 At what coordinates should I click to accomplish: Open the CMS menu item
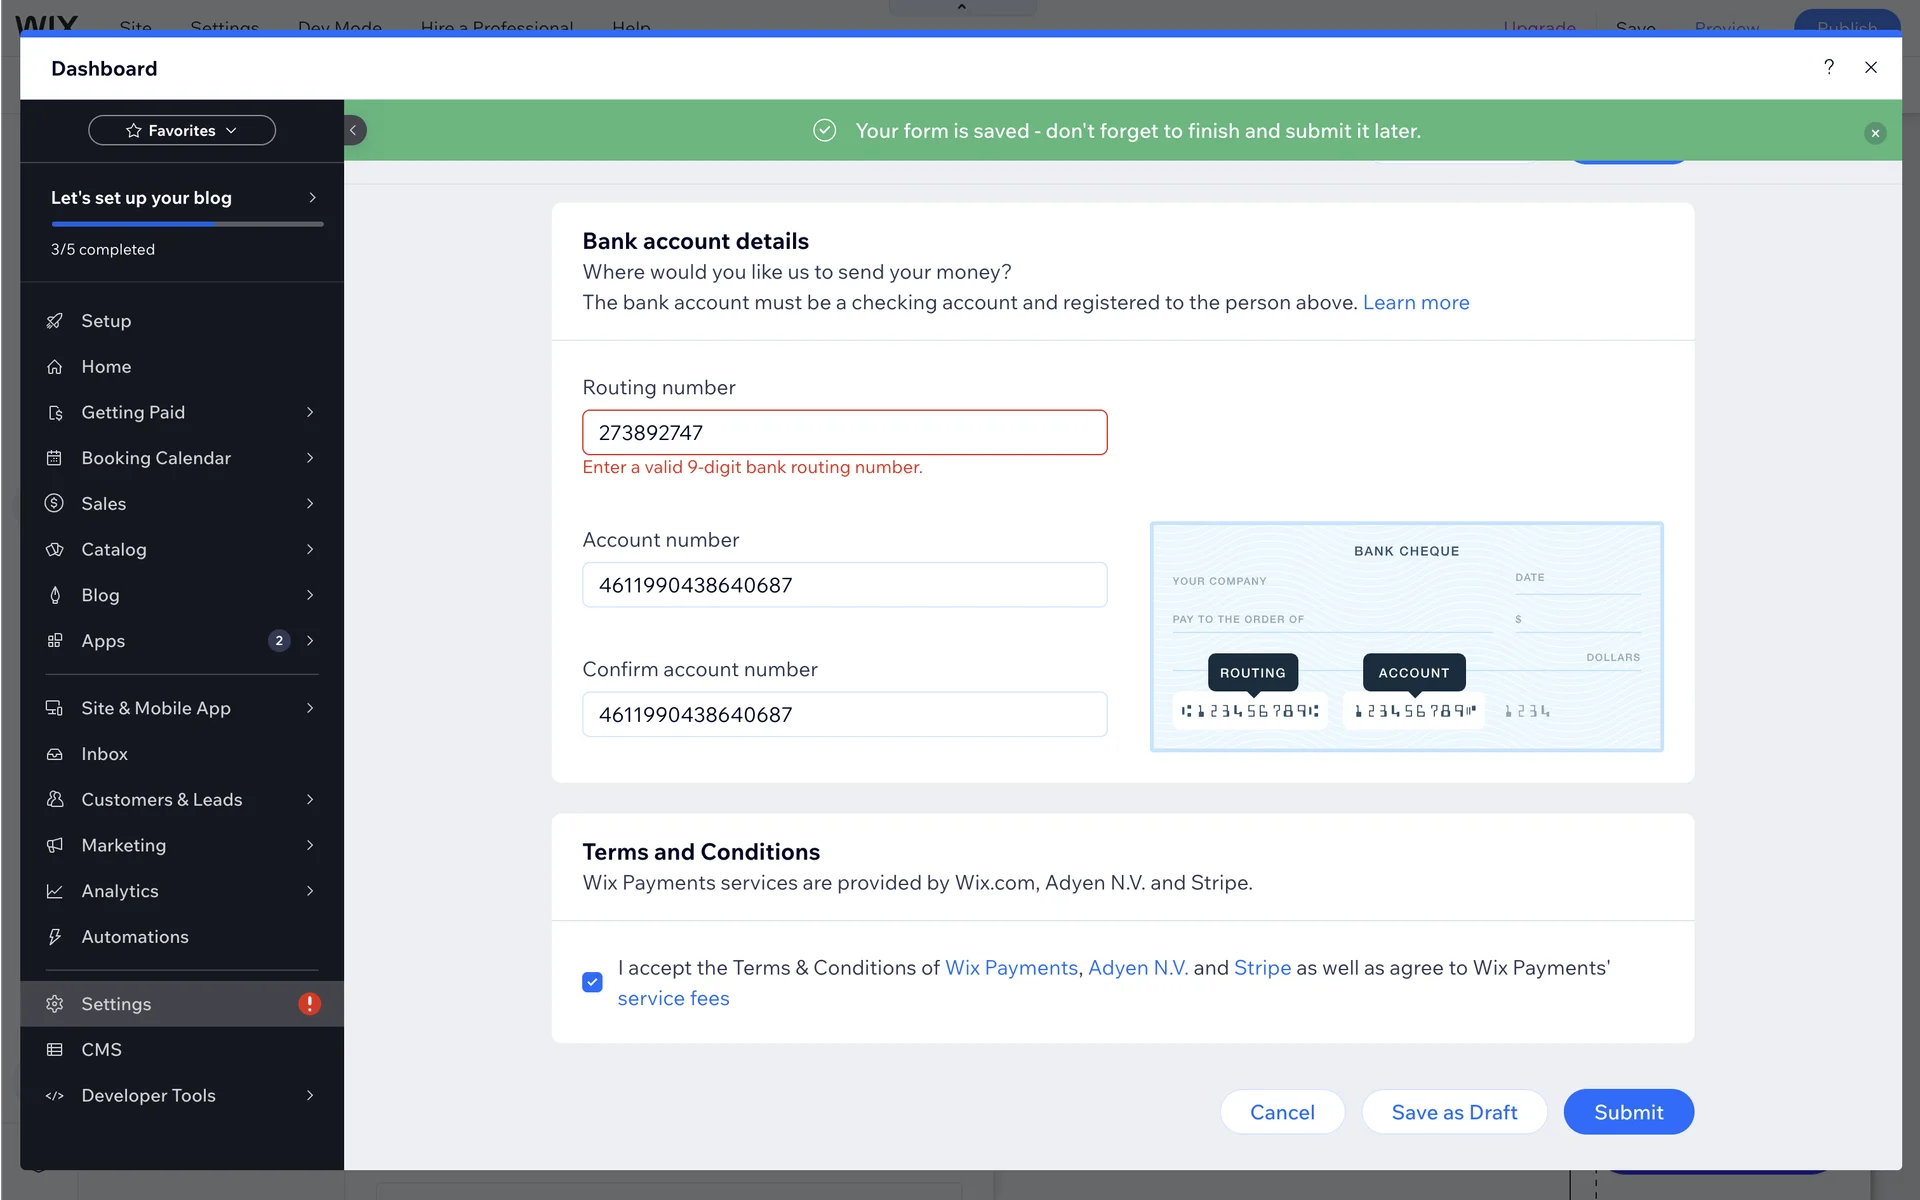click(x=102, y=1050)
